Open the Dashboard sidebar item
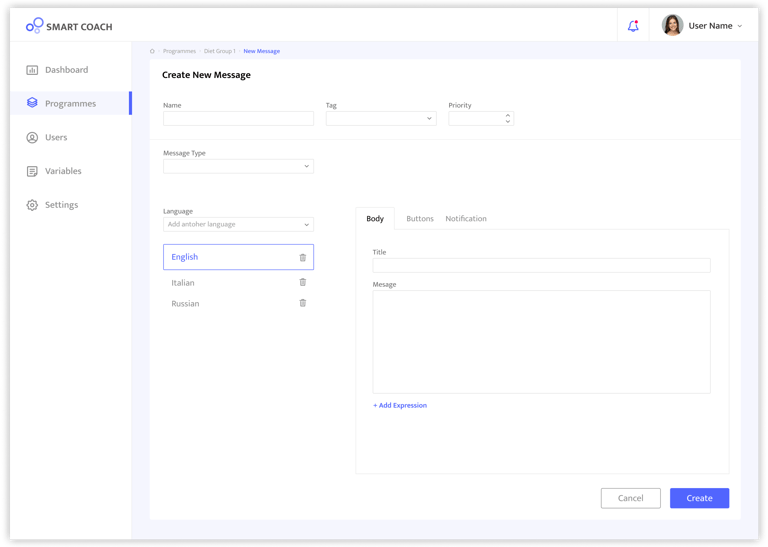Viewport: 768px width, 547px height. tap(66, 70)
